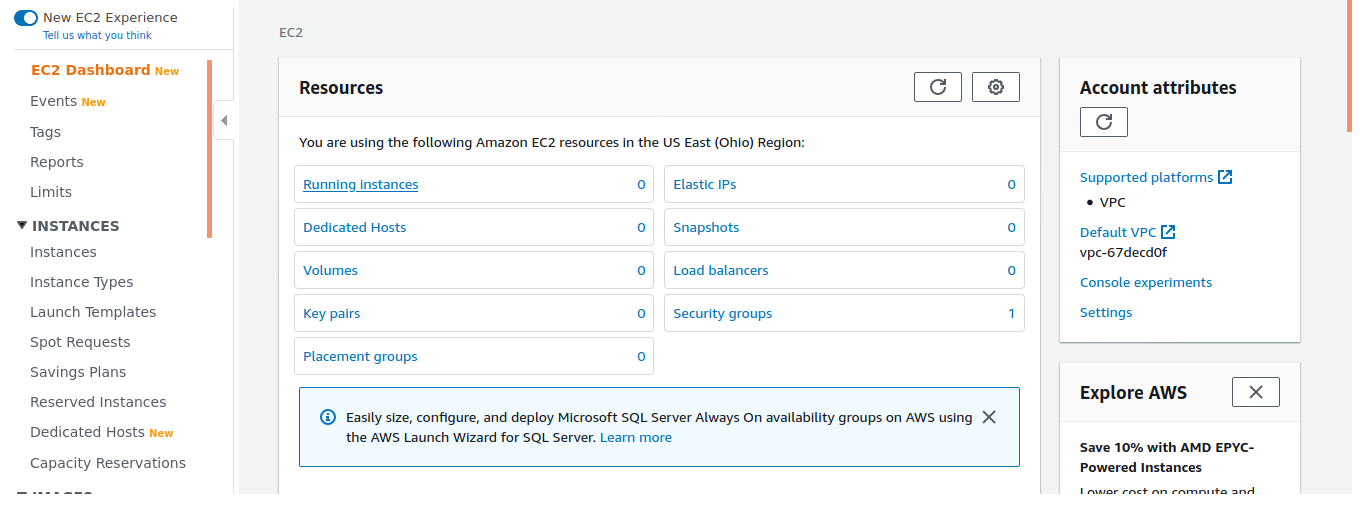Open Running instances resource link
The width and height of the screenshot is (1360, 516).
tap(360, 184)
